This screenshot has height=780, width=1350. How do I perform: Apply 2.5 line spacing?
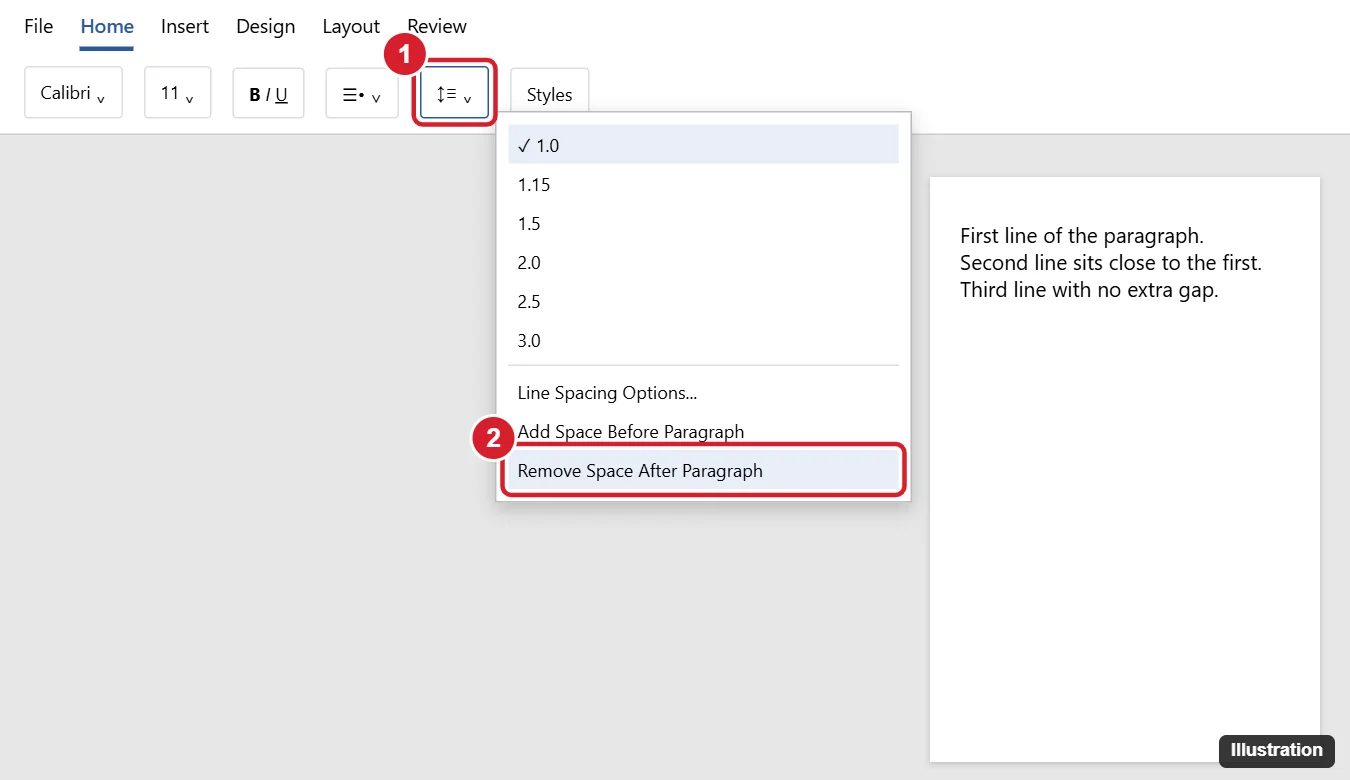coord(703,301)
